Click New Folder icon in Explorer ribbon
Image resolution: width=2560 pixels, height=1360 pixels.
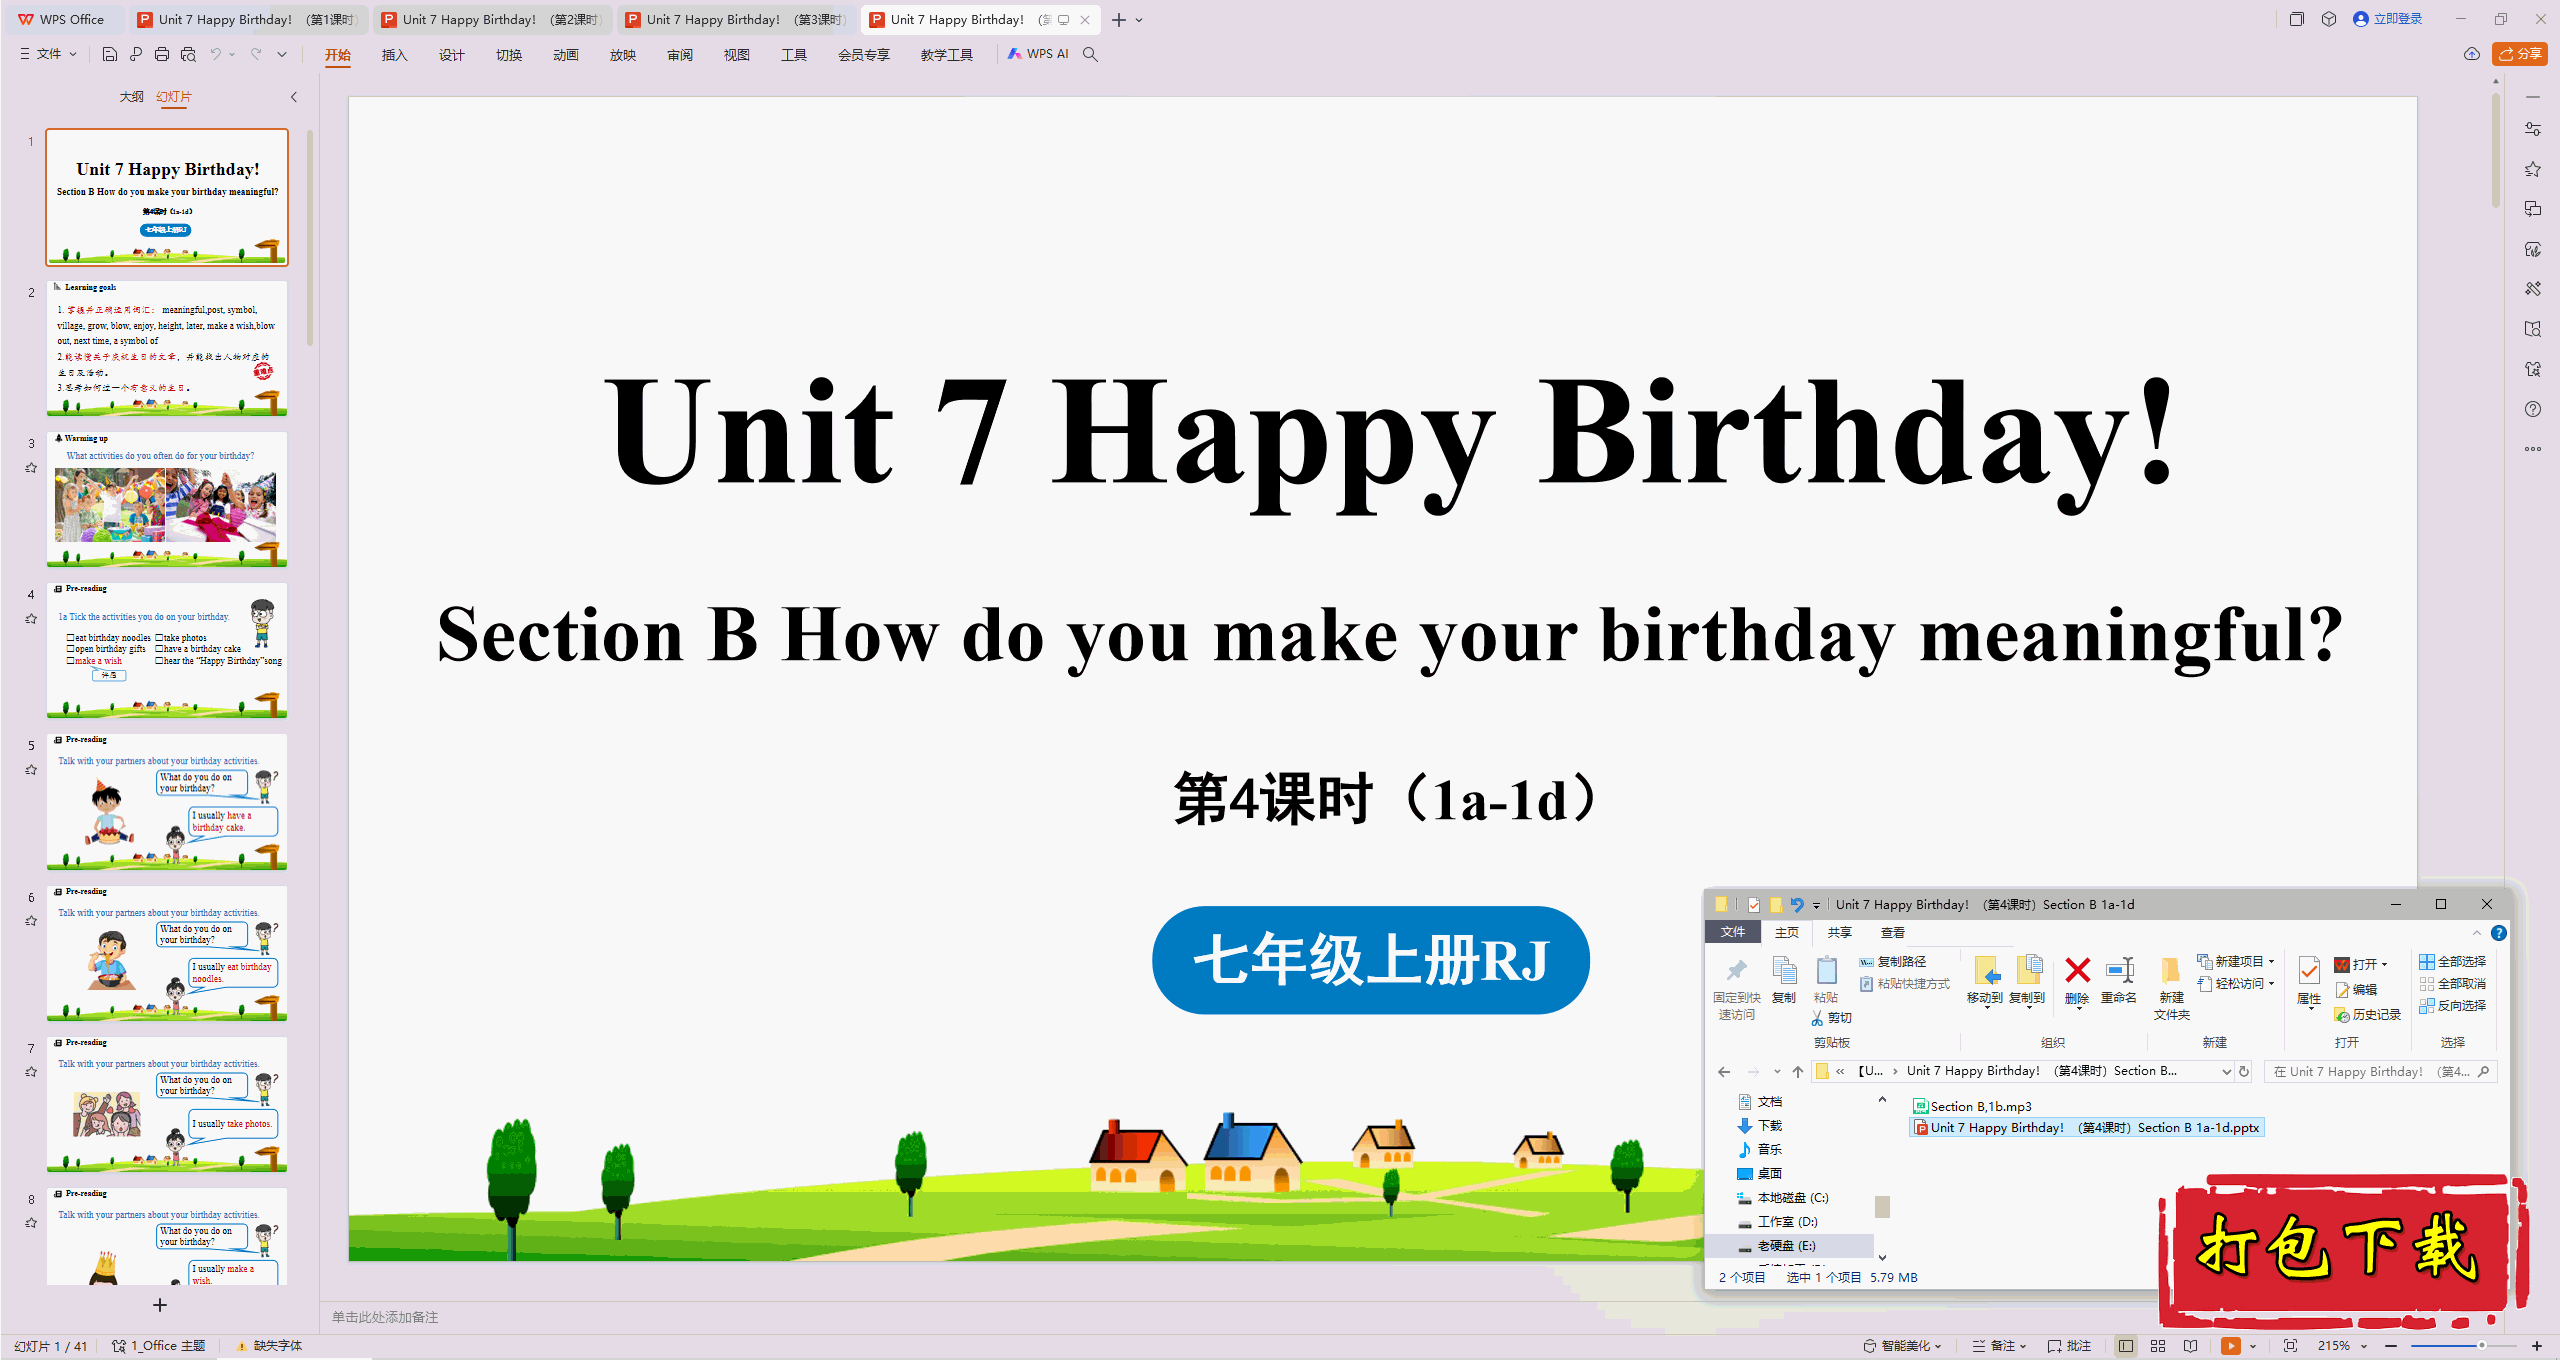click(x=2171, y=989)
